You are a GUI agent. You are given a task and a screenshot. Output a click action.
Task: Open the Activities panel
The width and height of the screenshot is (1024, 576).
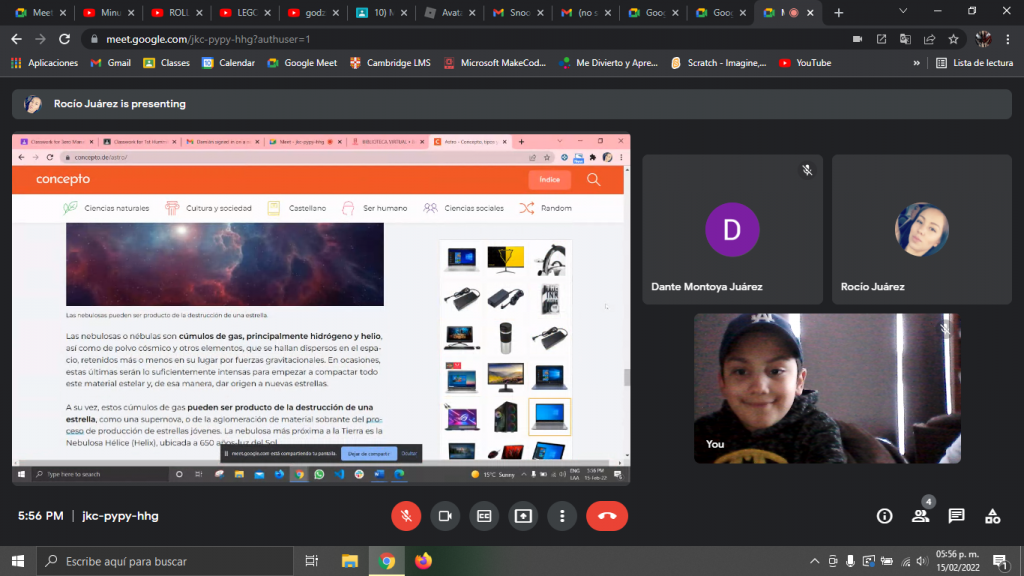992,516
